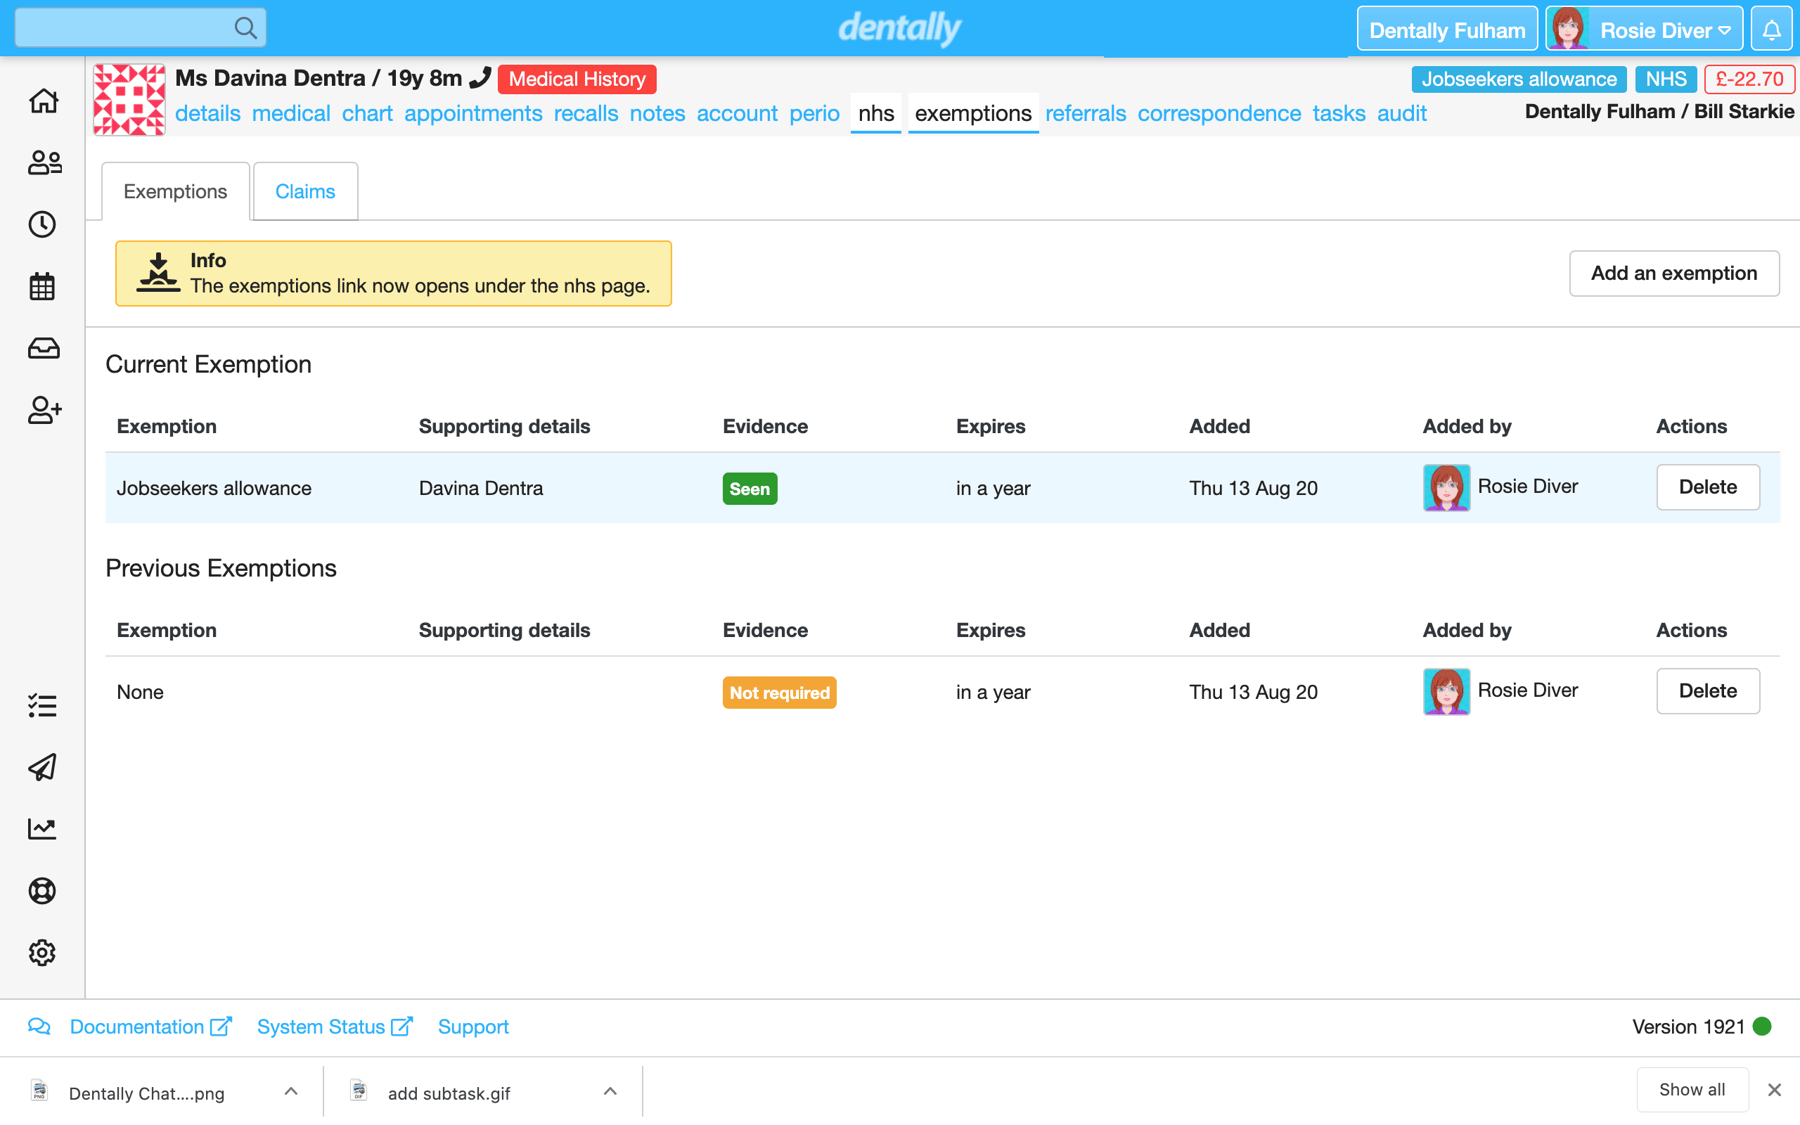Viewport: 1800px width, 1125px height.
Task: Open the reports chart icon
Action: click(x=43, y=829)
